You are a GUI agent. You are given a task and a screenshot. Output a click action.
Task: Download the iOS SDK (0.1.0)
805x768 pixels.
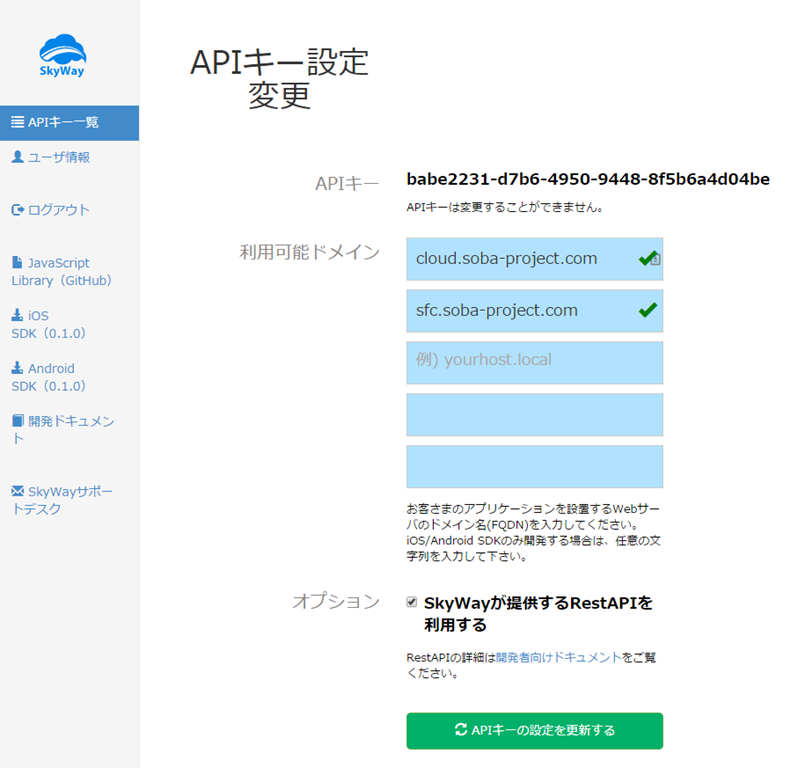(49, 324)
